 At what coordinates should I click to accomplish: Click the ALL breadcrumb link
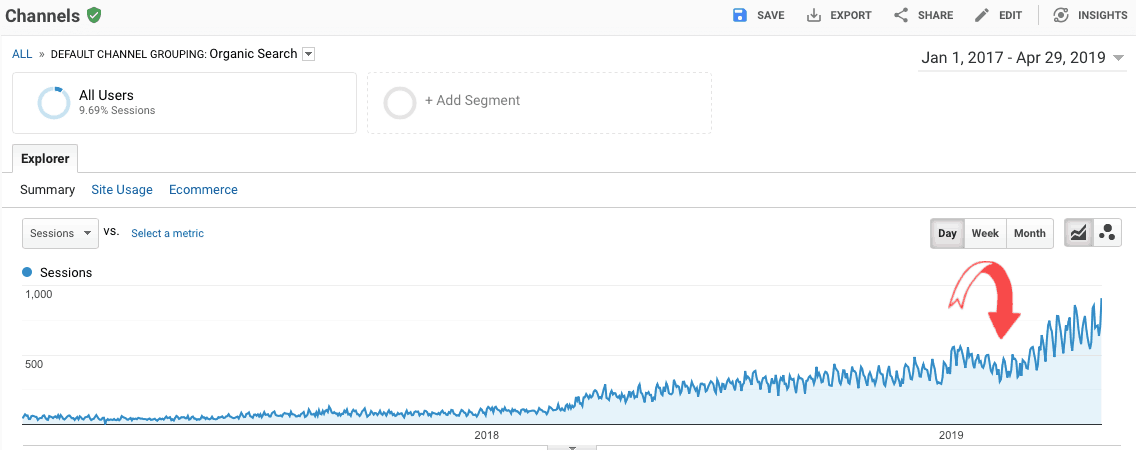[x=22, y=54]
